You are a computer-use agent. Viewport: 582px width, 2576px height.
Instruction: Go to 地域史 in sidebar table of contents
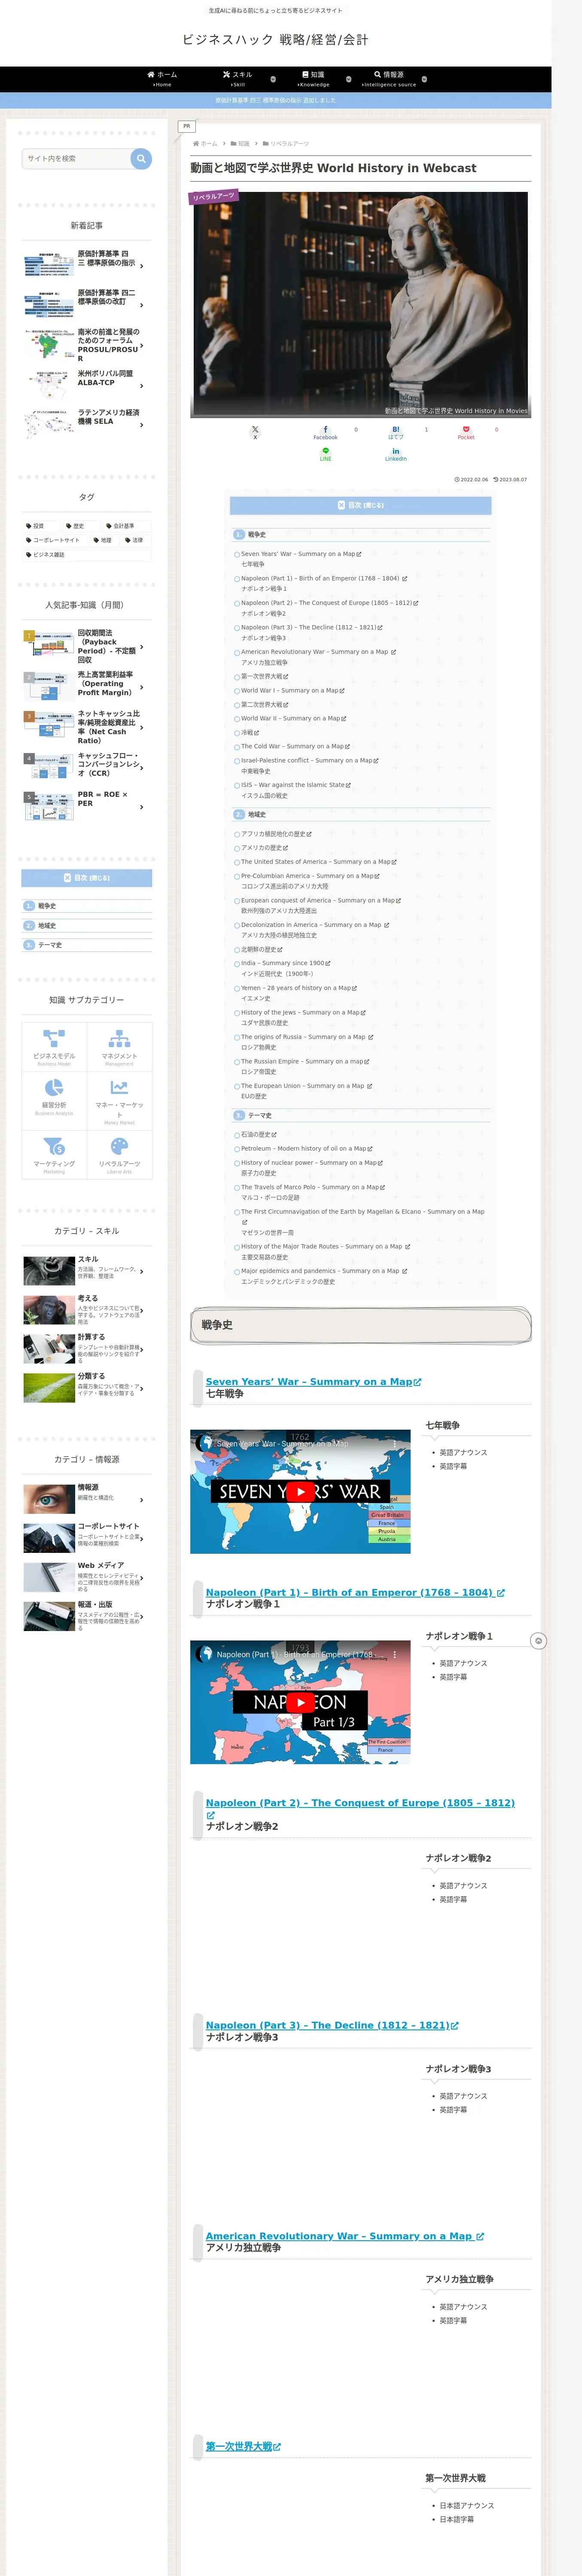click(x=47, y=925)
